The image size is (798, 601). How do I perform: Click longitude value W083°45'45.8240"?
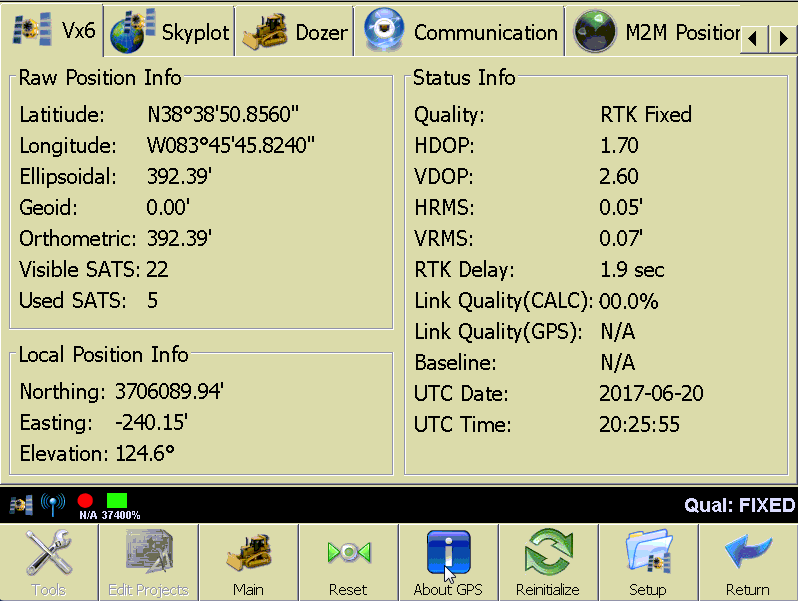(x=231, y=146)
